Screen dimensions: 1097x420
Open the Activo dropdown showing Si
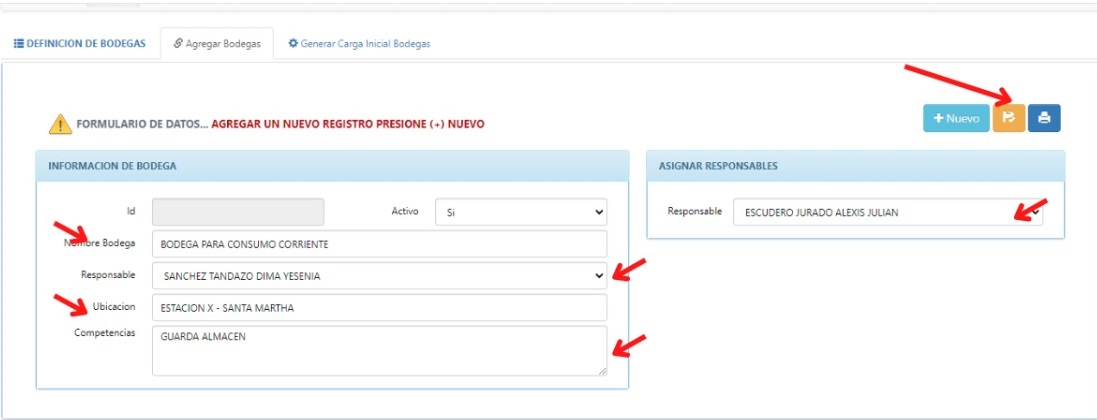[x=521, y=211]
